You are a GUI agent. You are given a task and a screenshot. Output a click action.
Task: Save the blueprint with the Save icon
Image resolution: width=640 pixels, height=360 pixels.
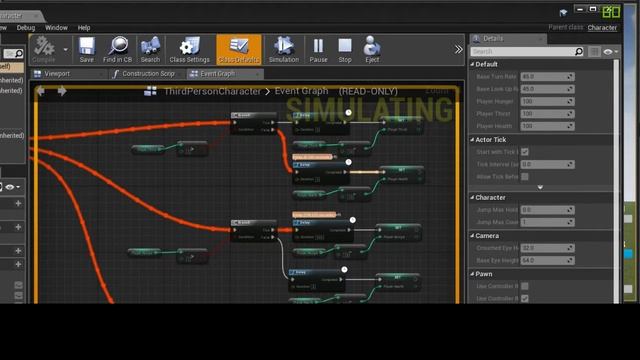click(x=87, y=50)
